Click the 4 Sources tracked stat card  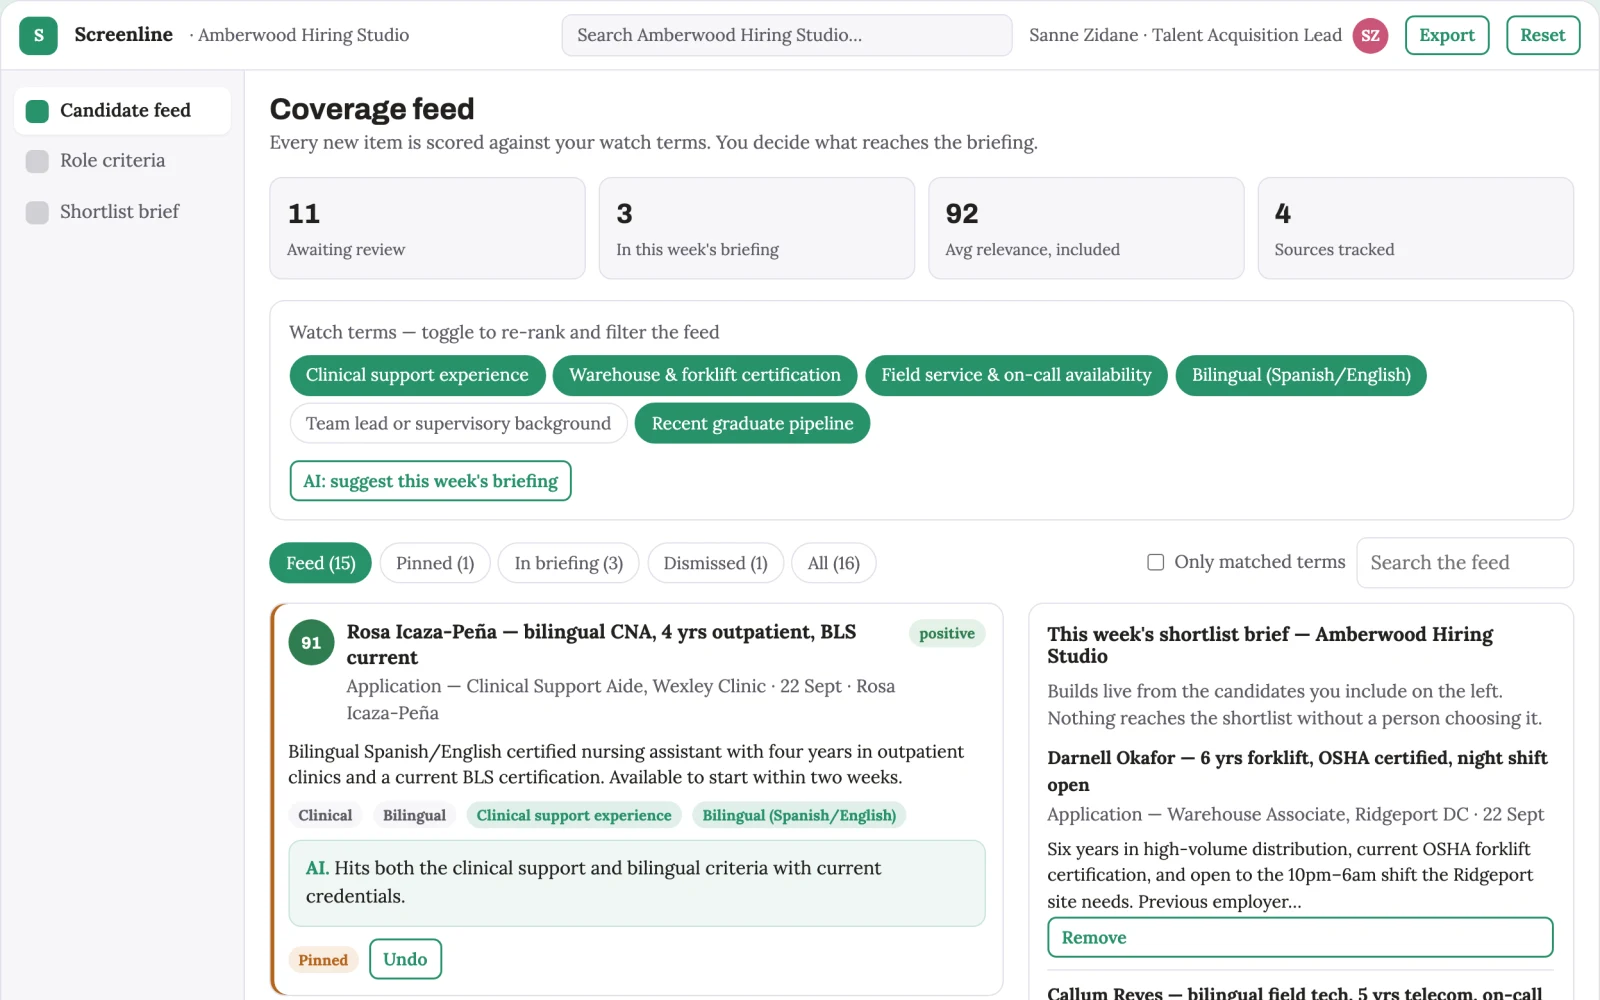click(x=1415, y=228)
